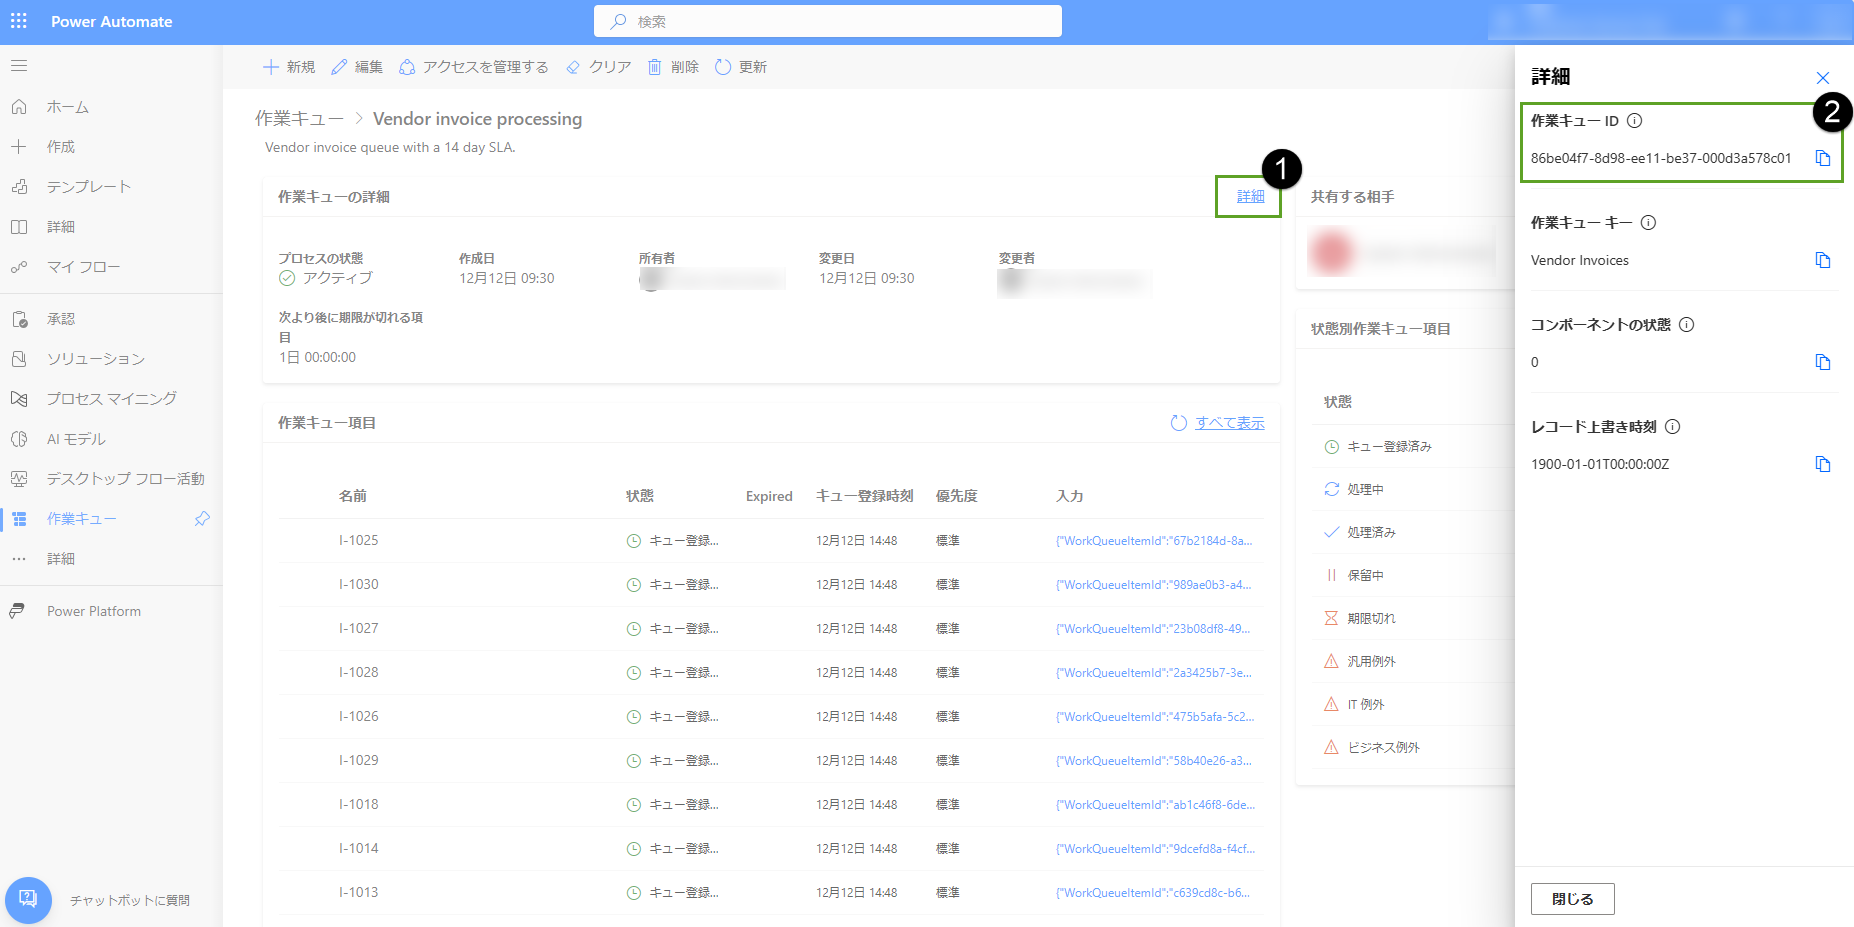Open the input link for I-1025
This screenshot has height=927, width=1854.
coord(1154,541)
